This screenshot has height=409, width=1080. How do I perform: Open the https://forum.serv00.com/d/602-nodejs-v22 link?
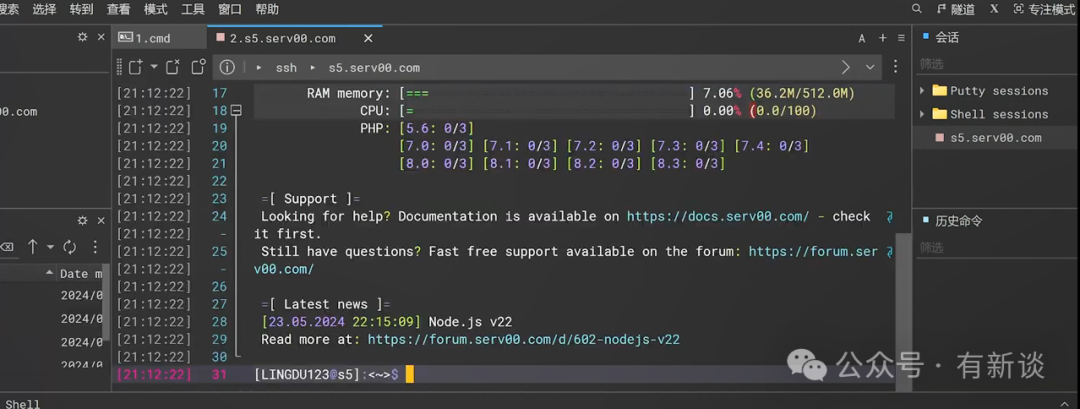point(524,339)
